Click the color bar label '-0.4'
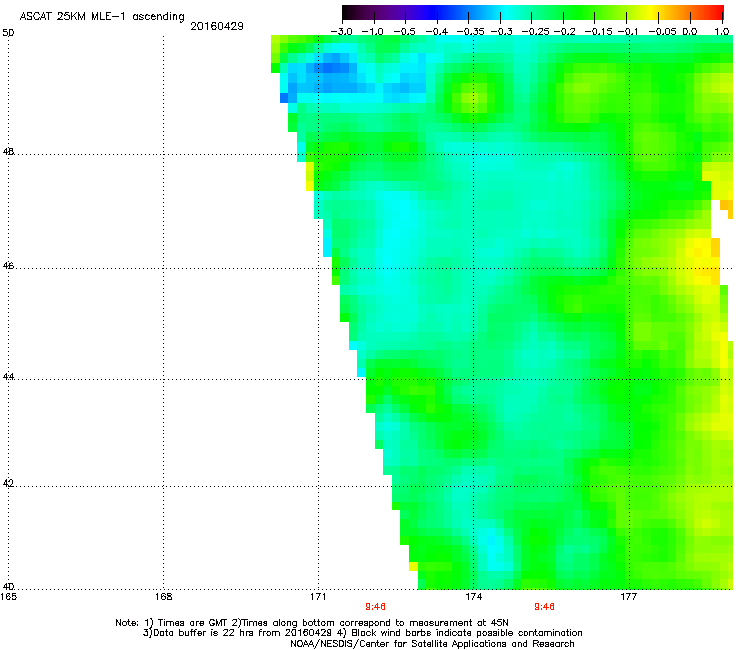 click(x=436, y=32)
